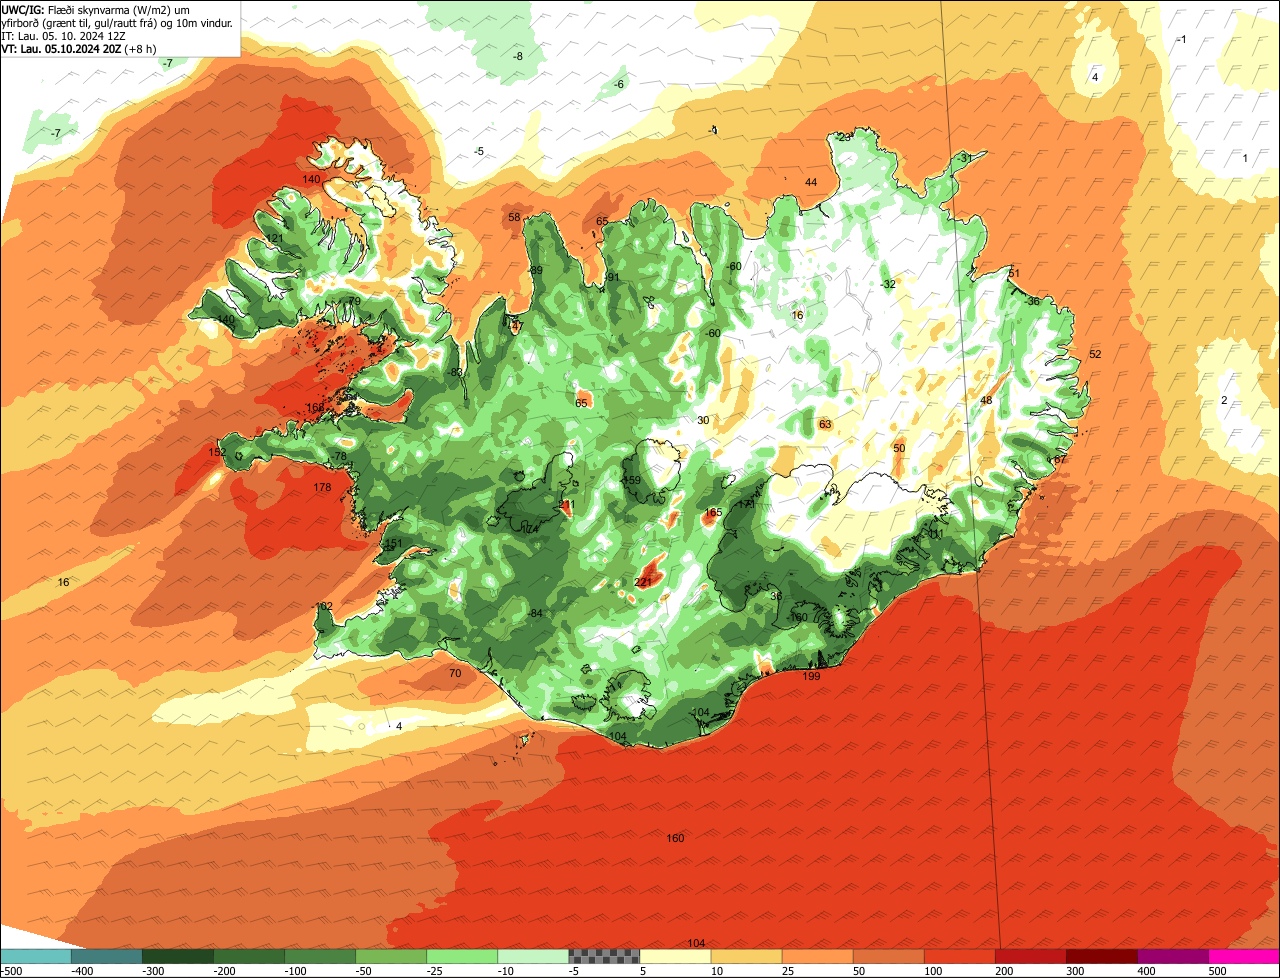Select the crimson 200 to 300 legend swatch
Screen dimensions: 1280x978
[x=1030, y=956]
